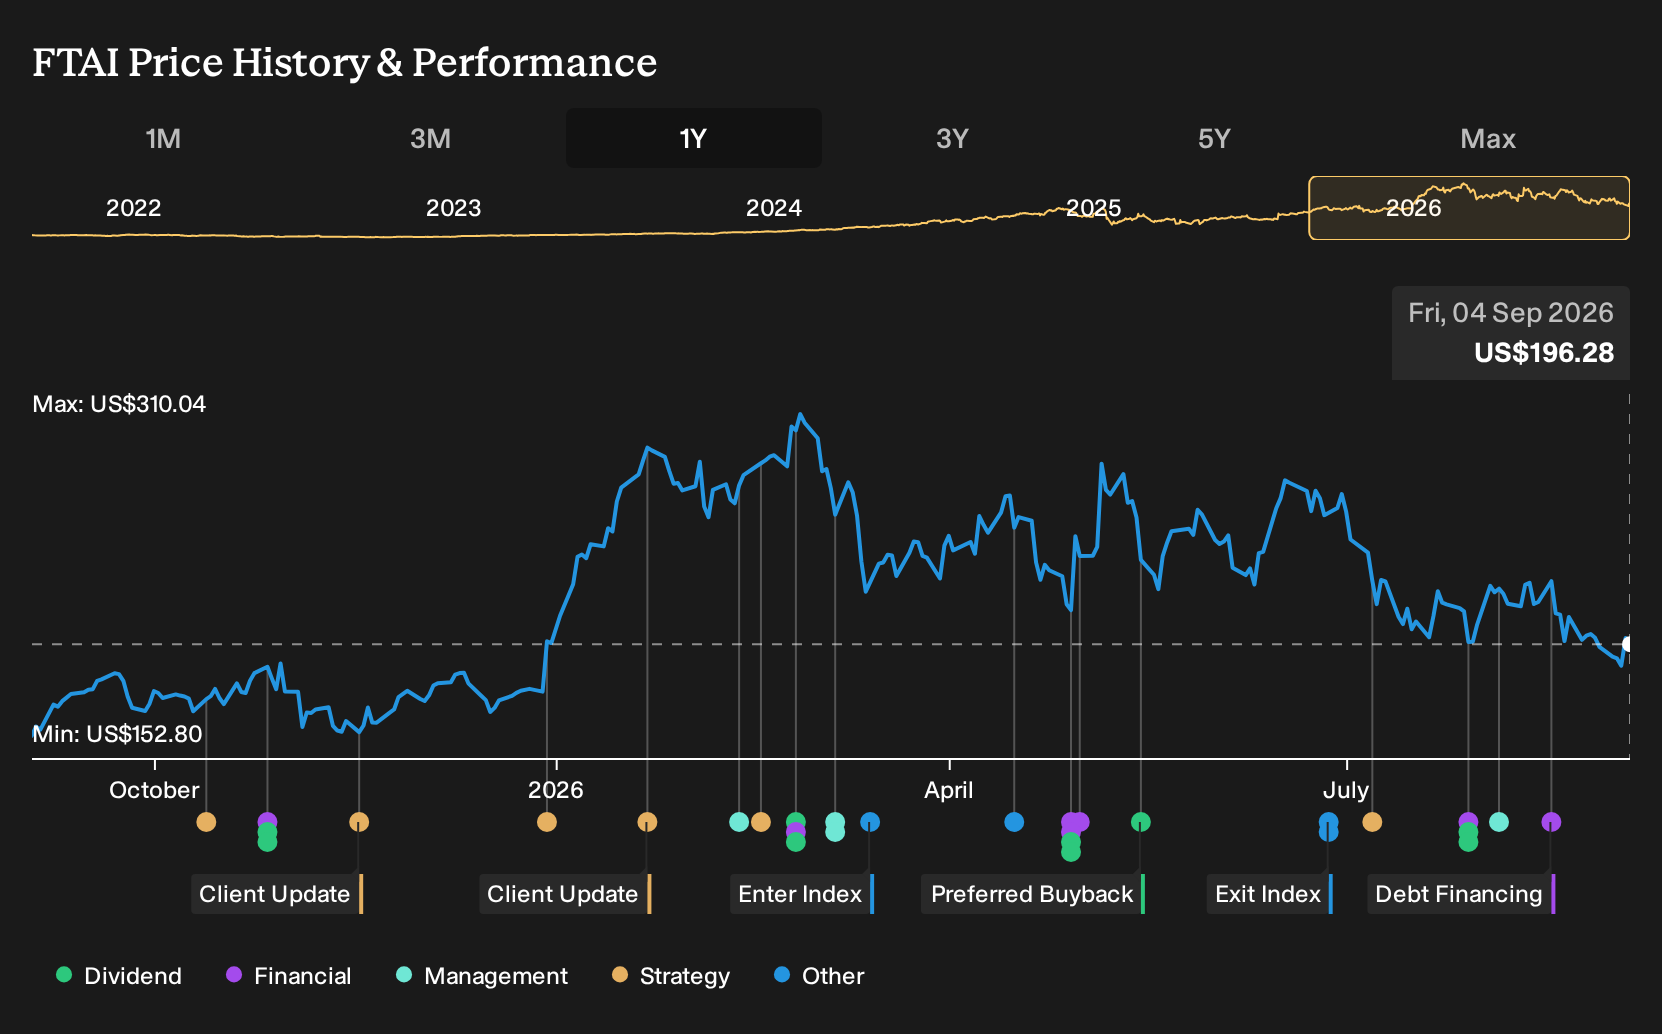Click the orange dot under the 2026 label
Screen dimensions: 1662x1034
547,822
